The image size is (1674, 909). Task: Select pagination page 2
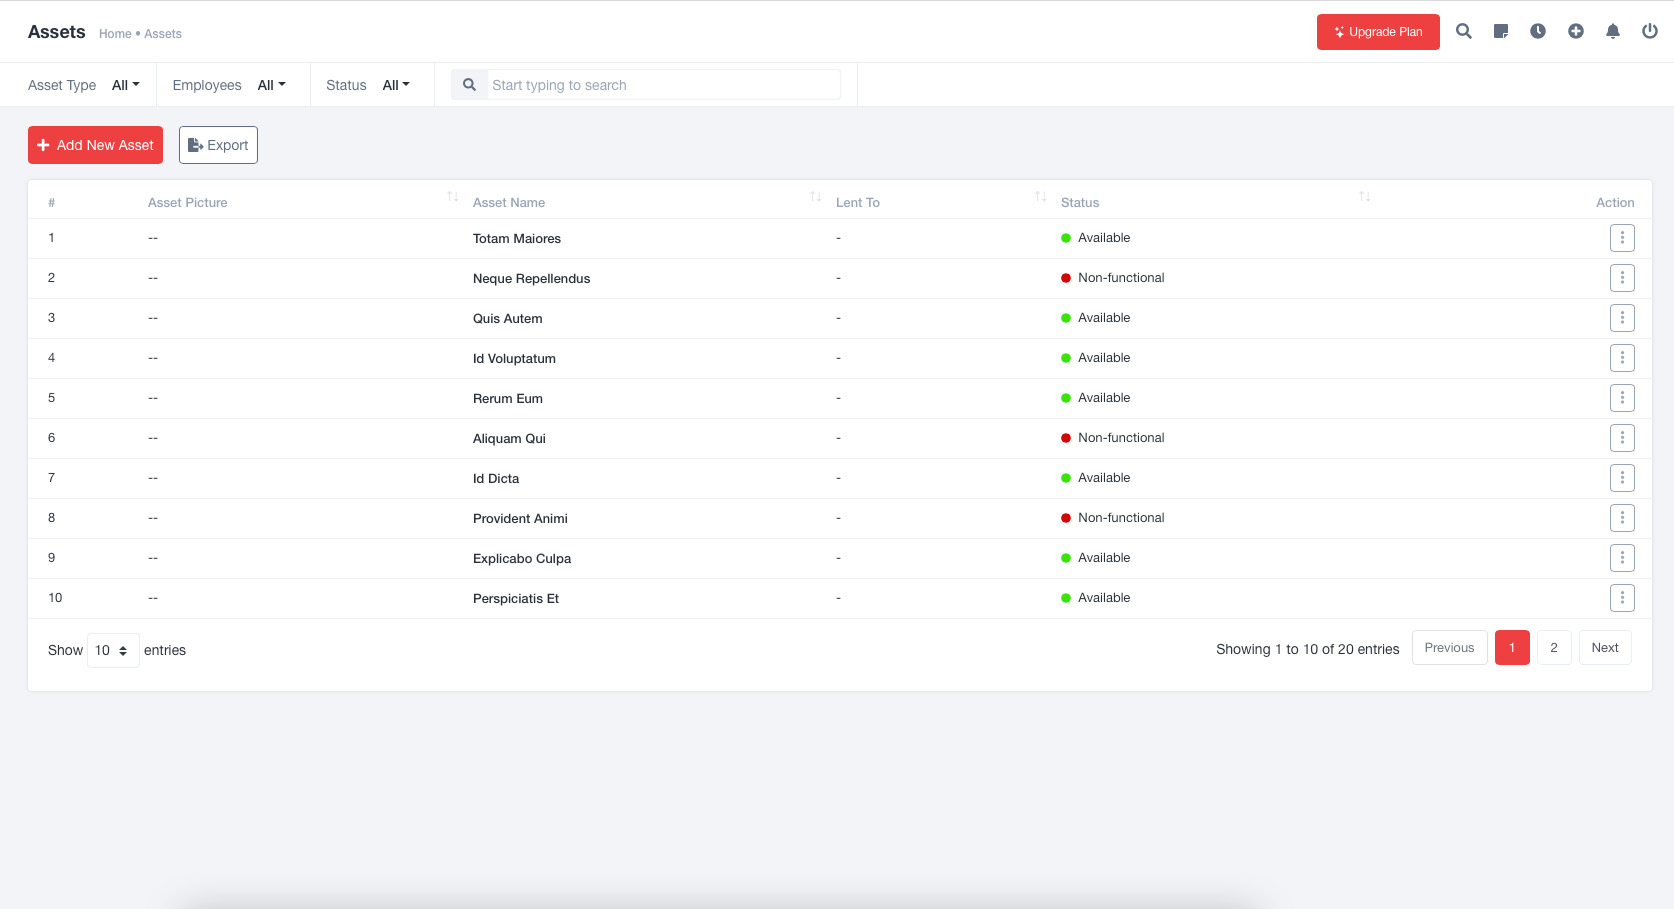(1554, 648)
